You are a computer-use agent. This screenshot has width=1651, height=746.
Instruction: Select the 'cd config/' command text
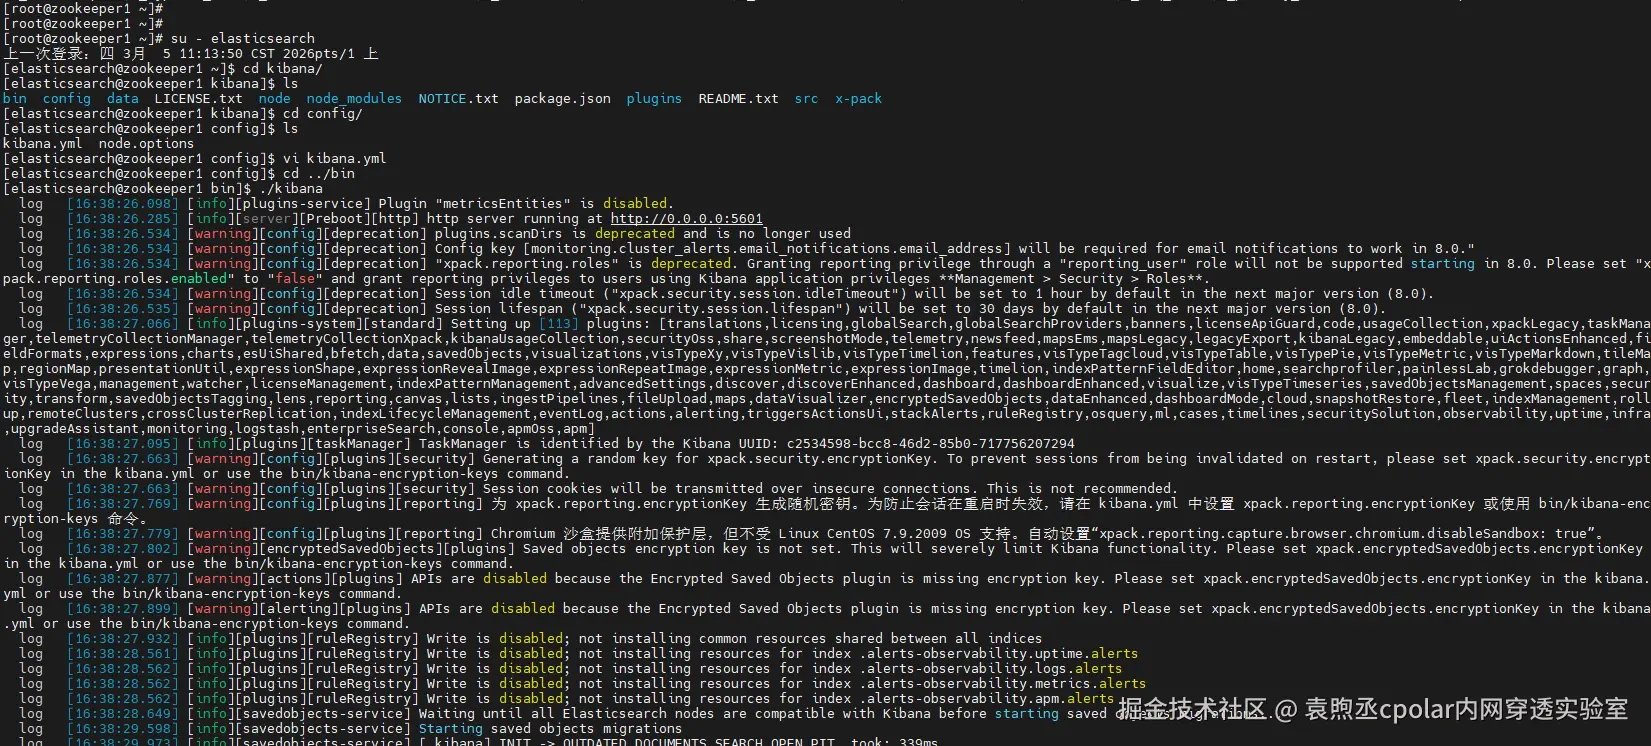pyautogui.click(x=322, y=113)
